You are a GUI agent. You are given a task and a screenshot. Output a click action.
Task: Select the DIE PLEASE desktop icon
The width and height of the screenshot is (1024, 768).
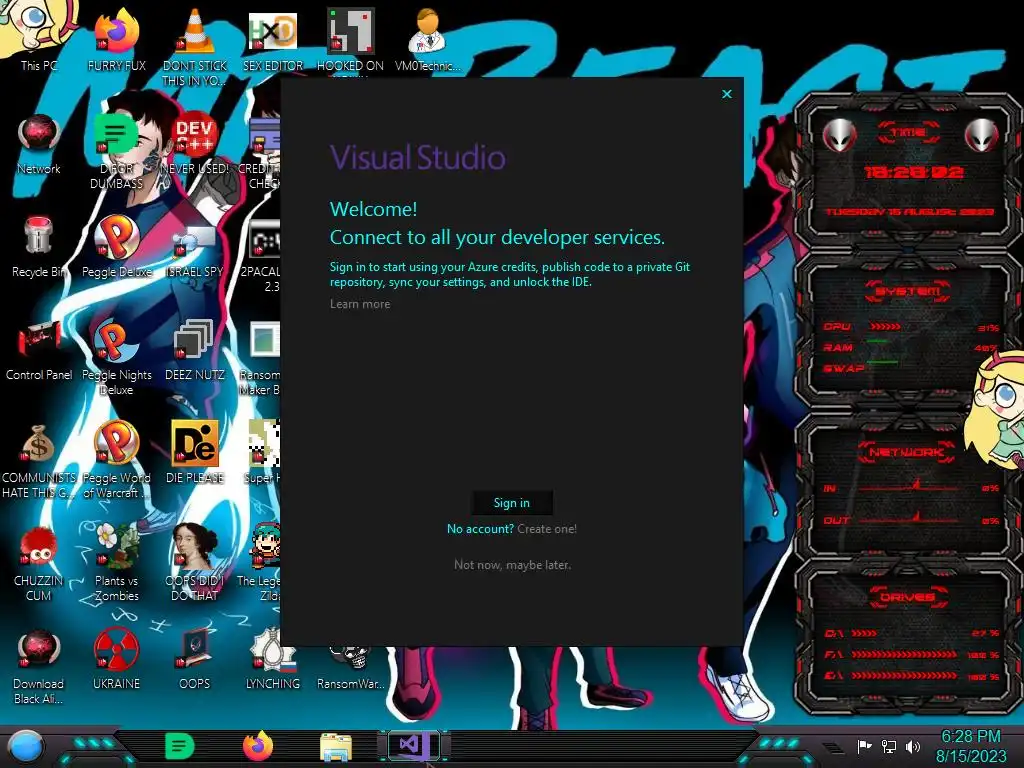(195, 452)
